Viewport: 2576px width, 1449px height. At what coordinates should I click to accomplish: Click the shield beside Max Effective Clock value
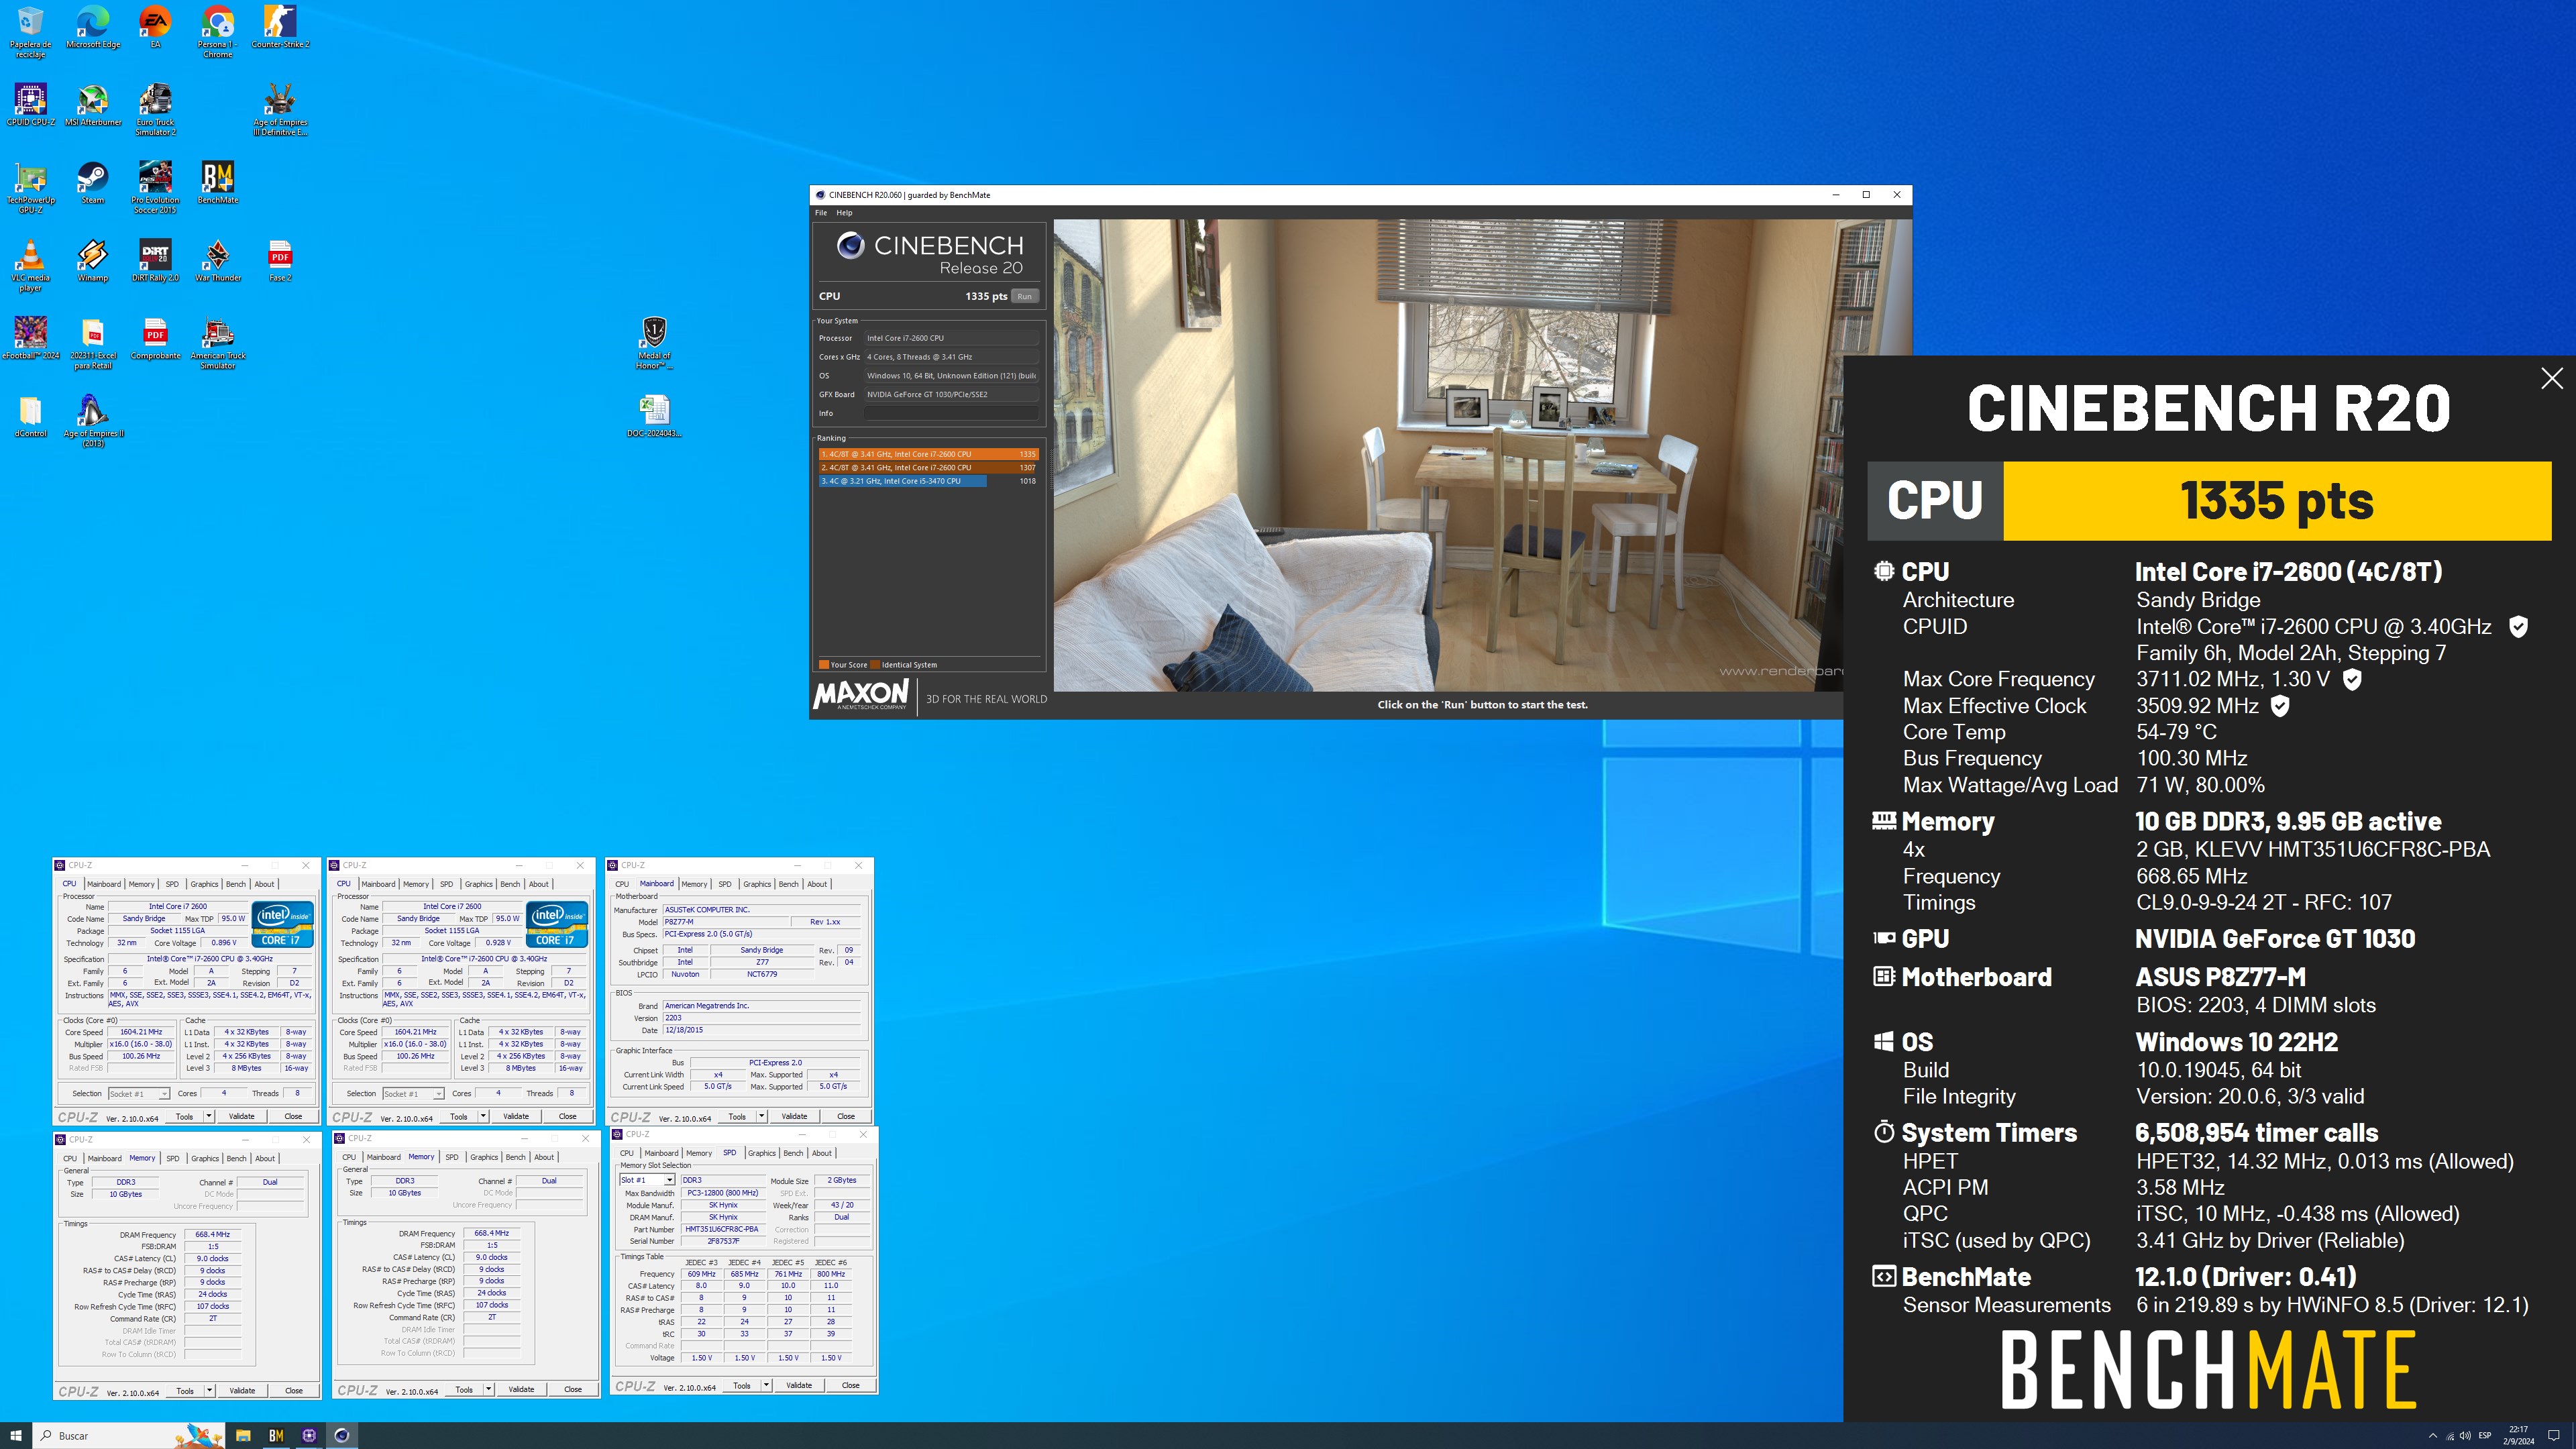(x=2279, y=706)
